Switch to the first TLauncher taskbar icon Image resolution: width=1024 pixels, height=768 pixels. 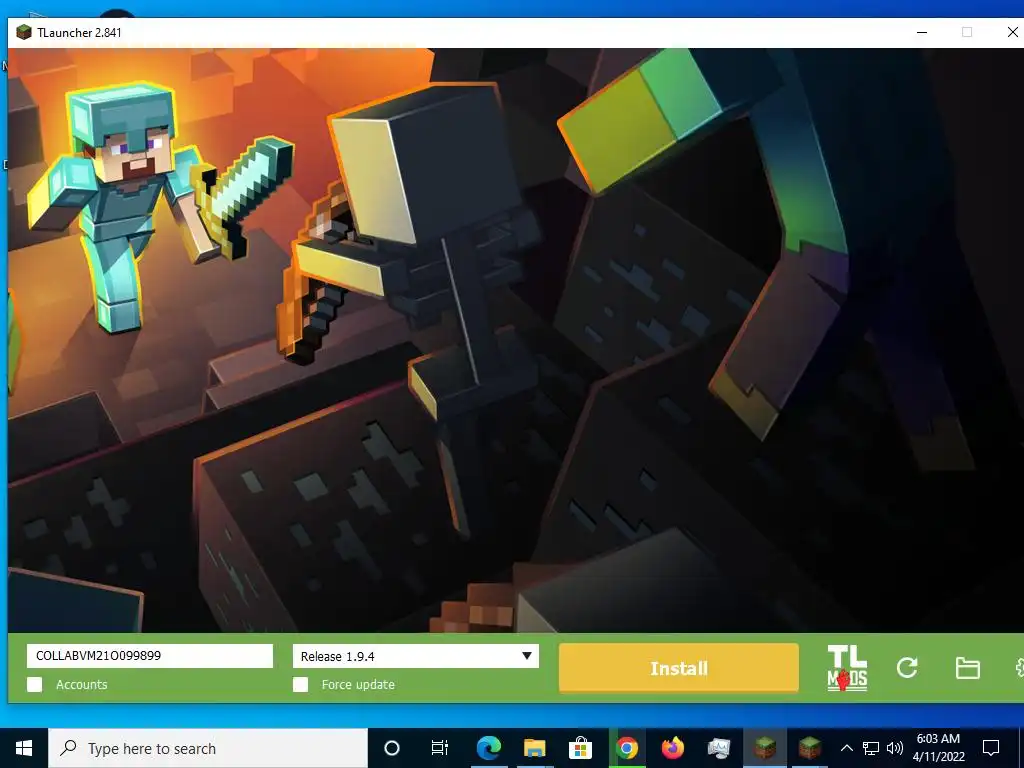[765, 748]
